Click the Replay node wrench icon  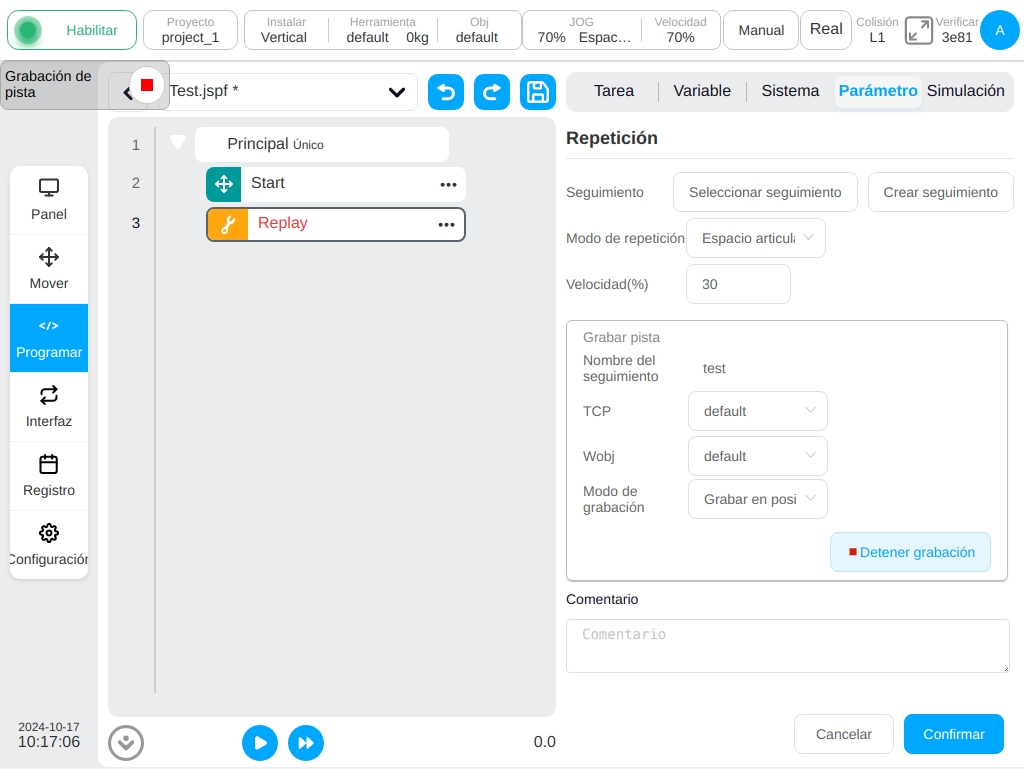click(228, 225)
